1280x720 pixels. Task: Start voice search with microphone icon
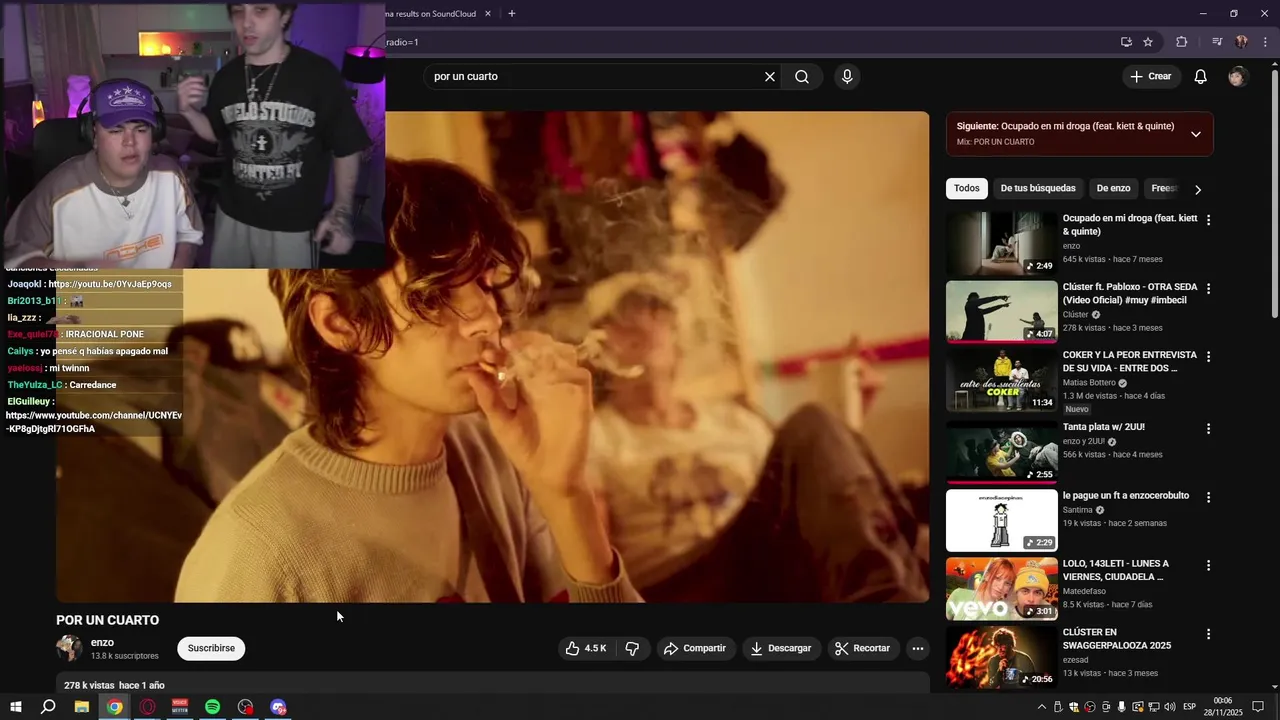click(x=847, y=77)
